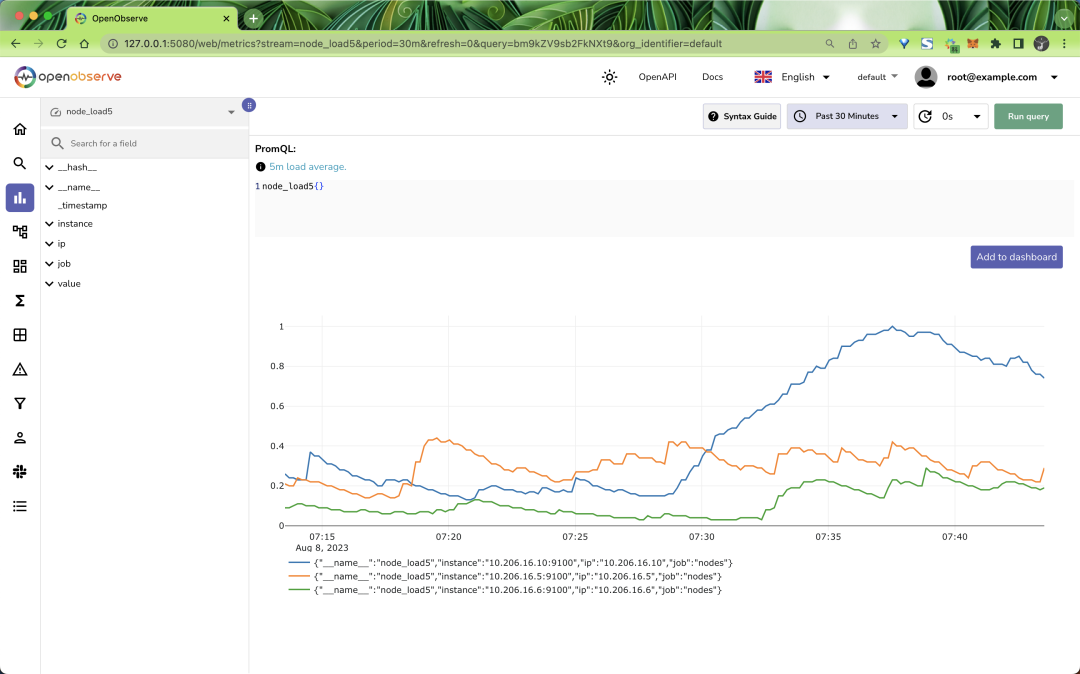Viewport: 1080px width, 674px height.
Task: Open Alerts via the warning triangle icon
Action: tap(19, 369)
